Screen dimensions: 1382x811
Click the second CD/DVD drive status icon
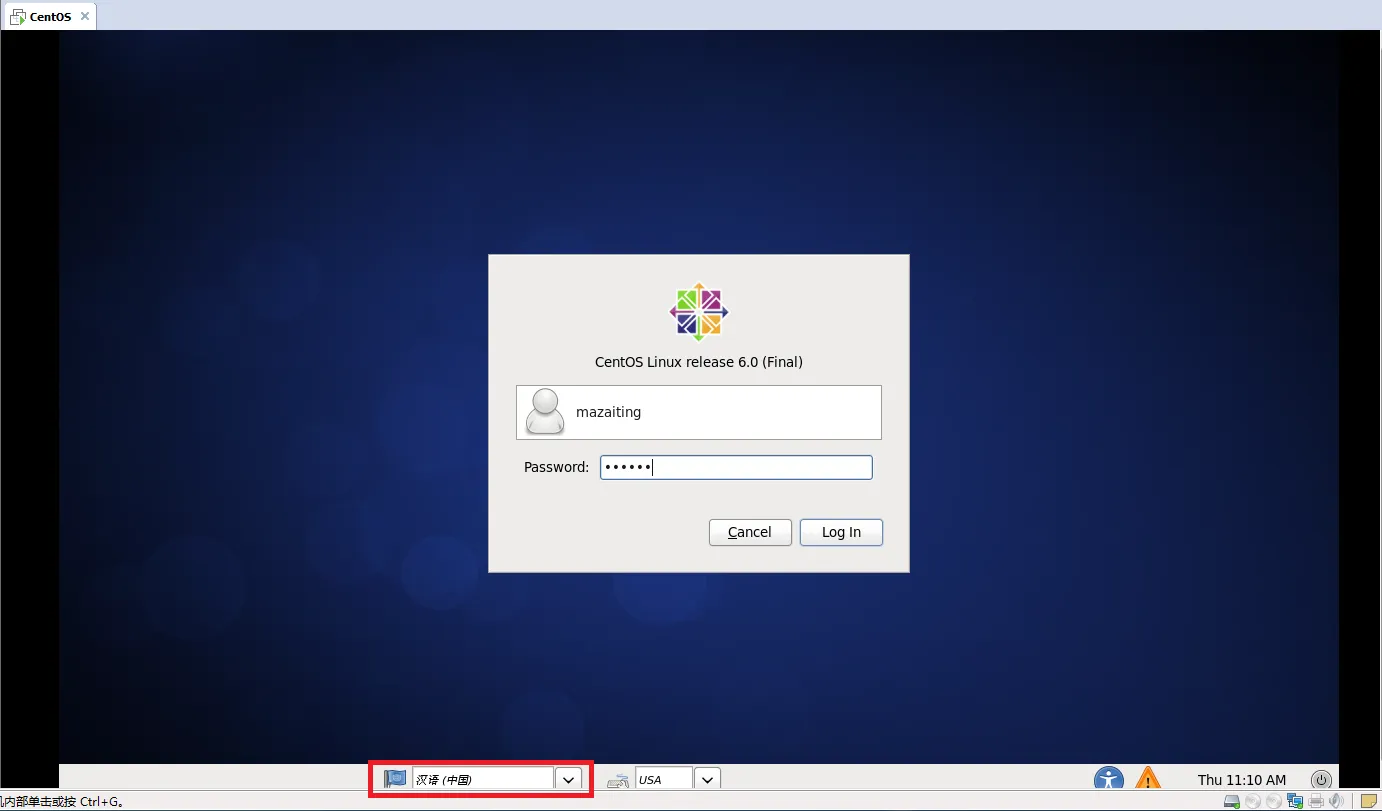pyautogui.click(x=1274, y=801)
